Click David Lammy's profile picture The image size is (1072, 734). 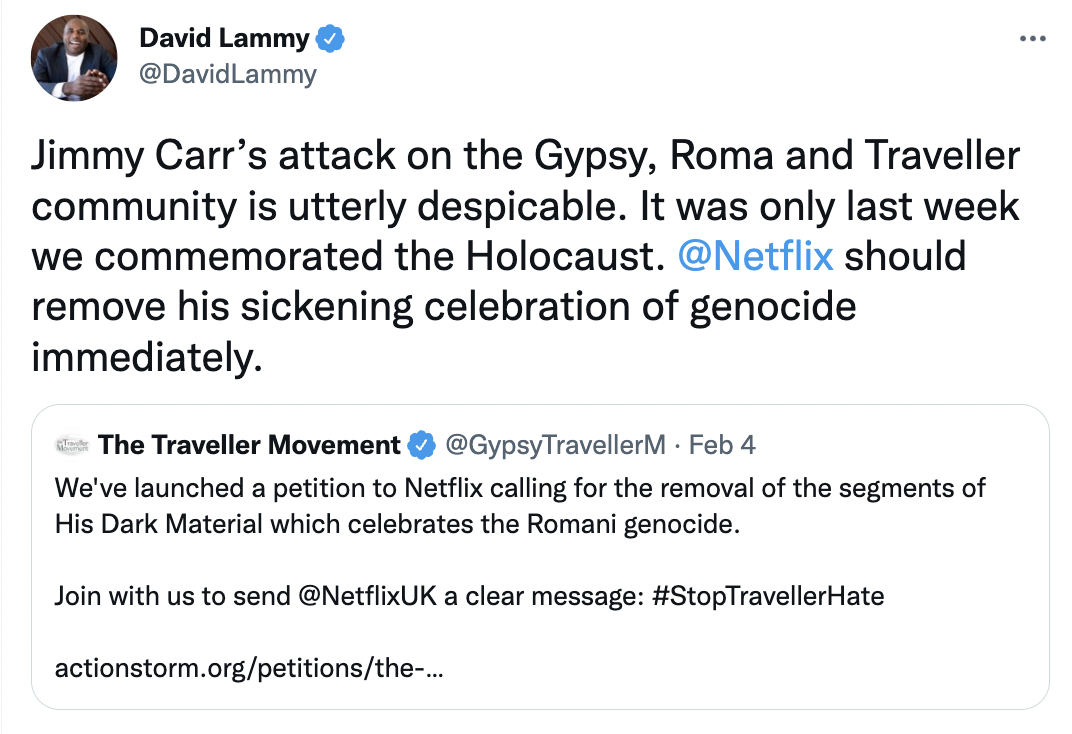(x=74, y=58)
